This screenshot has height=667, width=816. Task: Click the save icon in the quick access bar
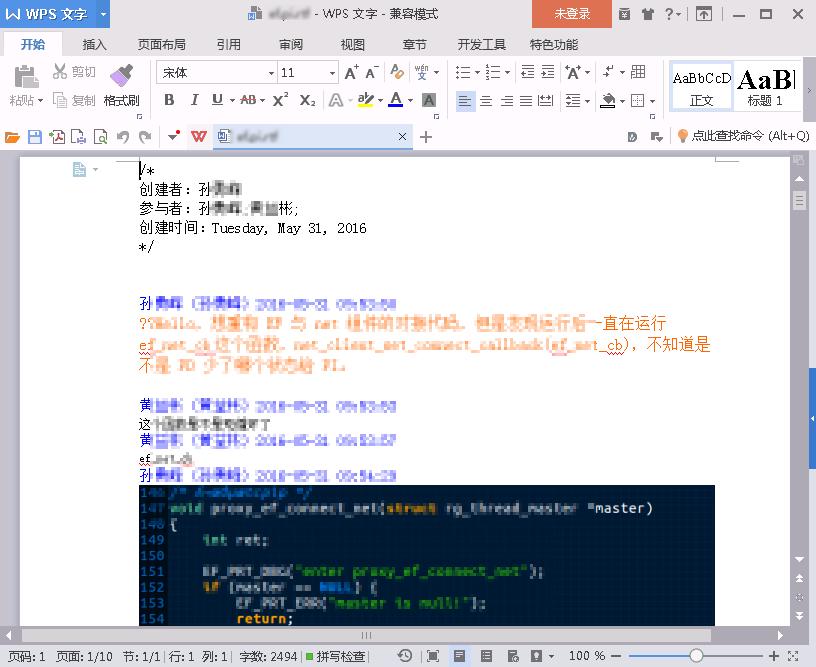[35, 137]
